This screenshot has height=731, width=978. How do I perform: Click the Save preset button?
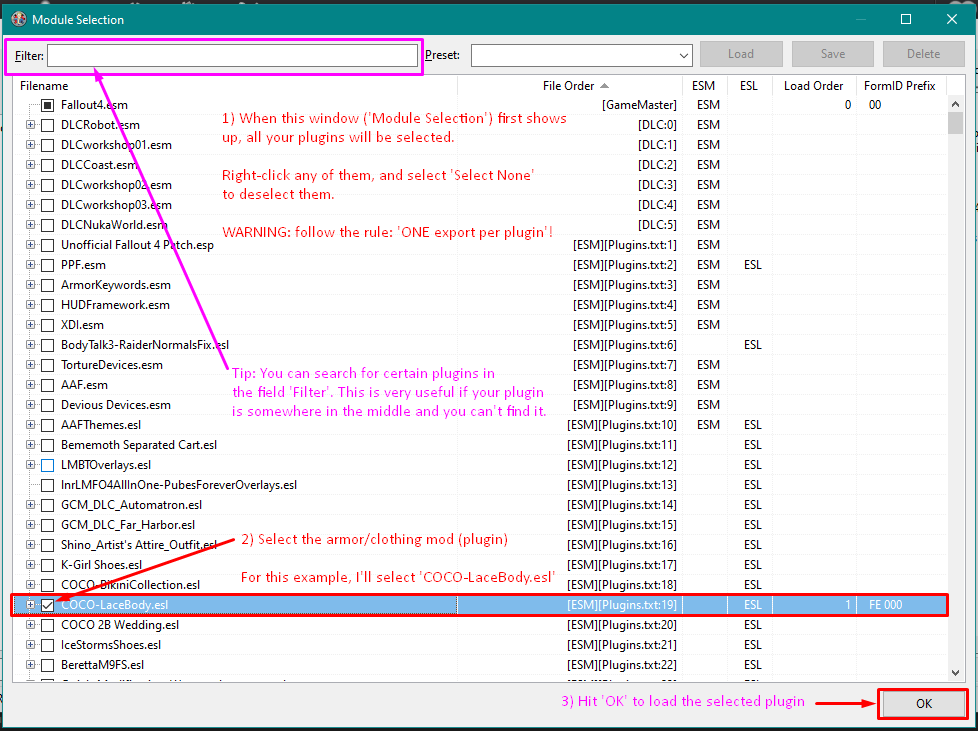pyautogui.click(x=833, y=54)
